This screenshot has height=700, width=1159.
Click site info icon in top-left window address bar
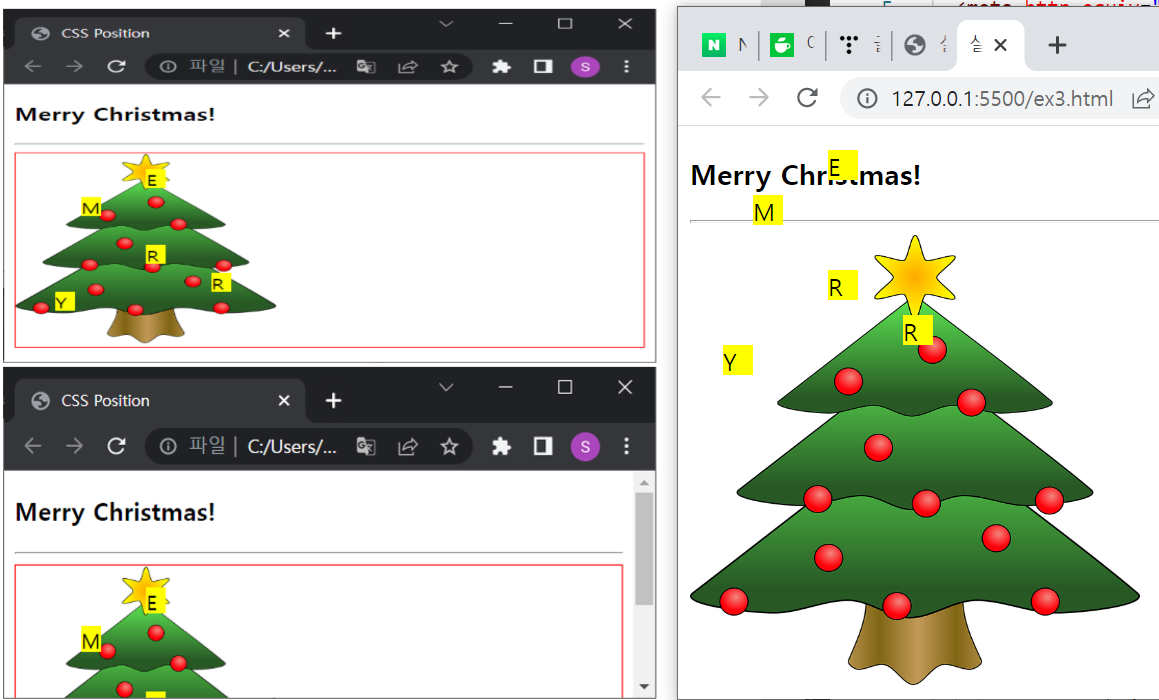[168, 67]
